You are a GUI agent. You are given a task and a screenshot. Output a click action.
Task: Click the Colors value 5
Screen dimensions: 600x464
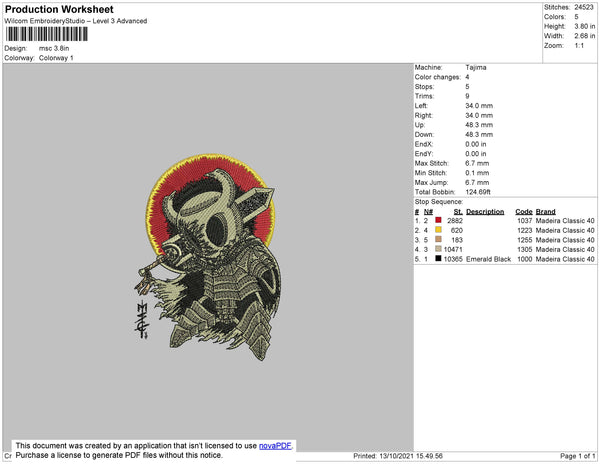click(x=576, y=17)
